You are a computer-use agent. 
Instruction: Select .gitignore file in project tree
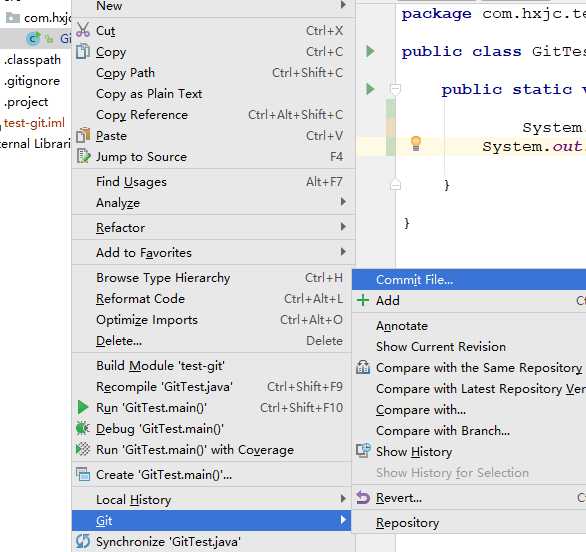click(32, 81)
